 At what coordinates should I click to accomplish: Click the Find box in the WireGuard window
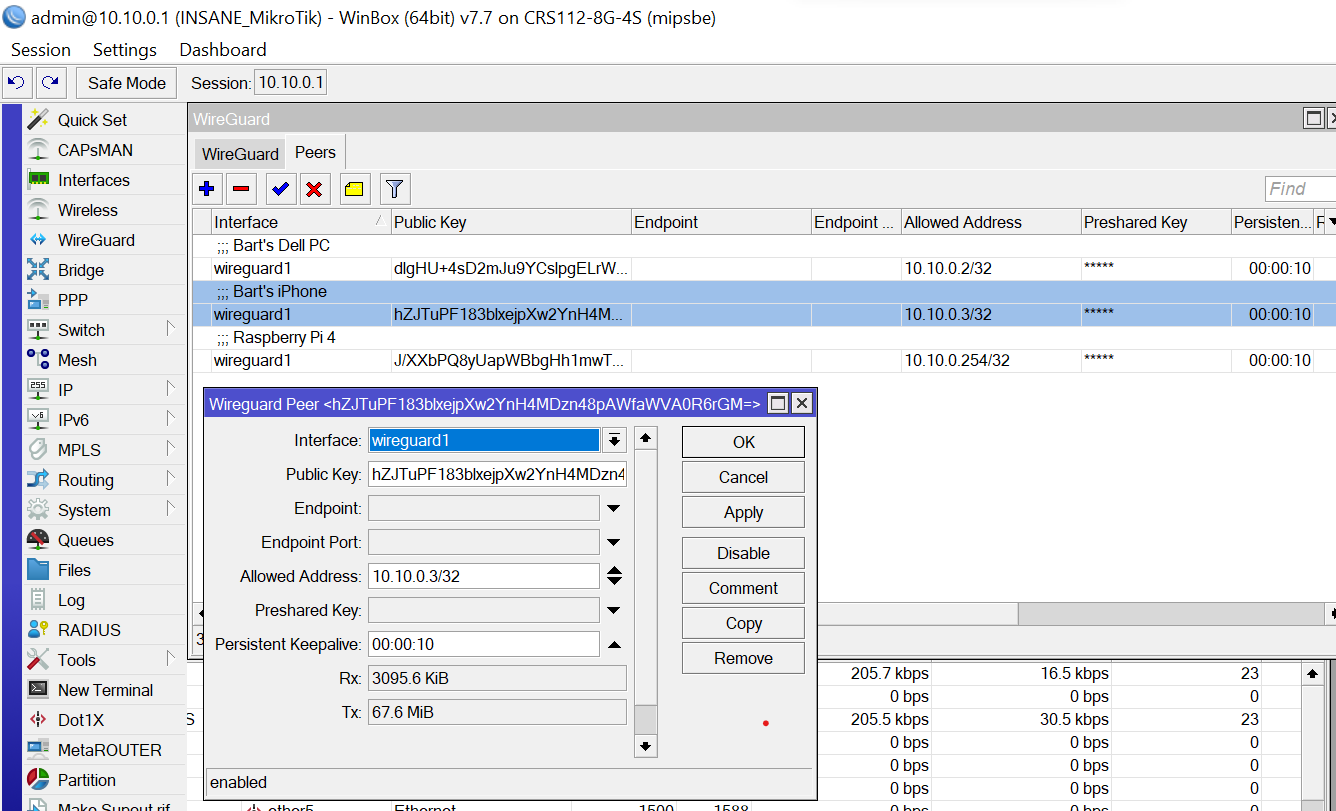[1300, 189]
